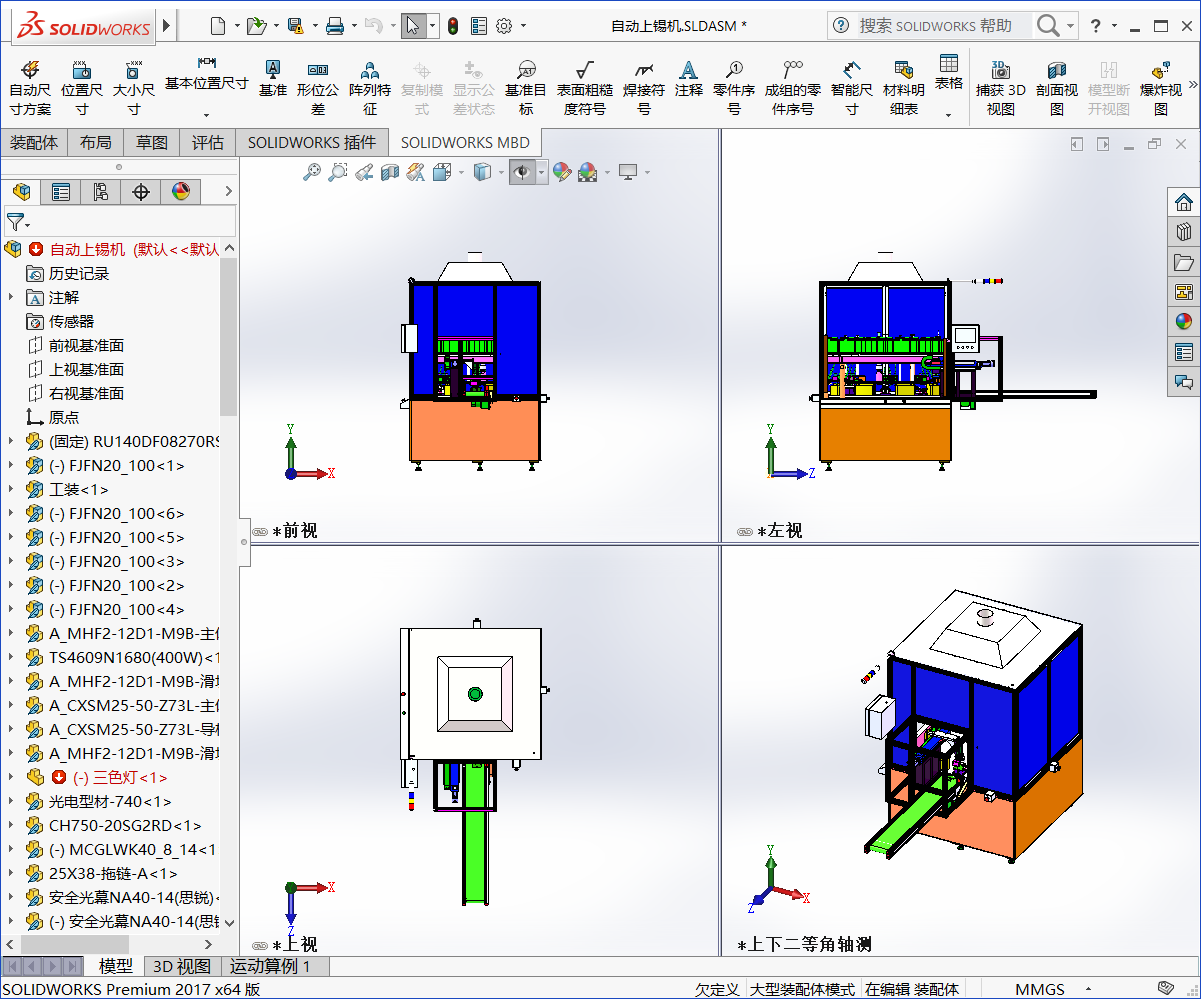The width and height of the screenshot is (1201, 999).
Task: Open the DisplayManager tab icon
Action: pos(181,192)
